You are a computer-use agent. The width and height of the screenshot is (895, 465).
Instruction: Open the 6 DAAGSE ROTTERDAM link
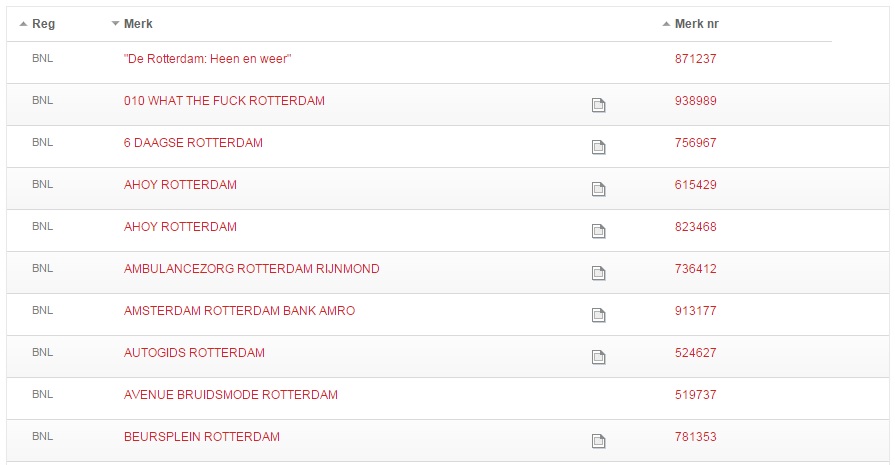pyautogui.click(x=193, y=143)
